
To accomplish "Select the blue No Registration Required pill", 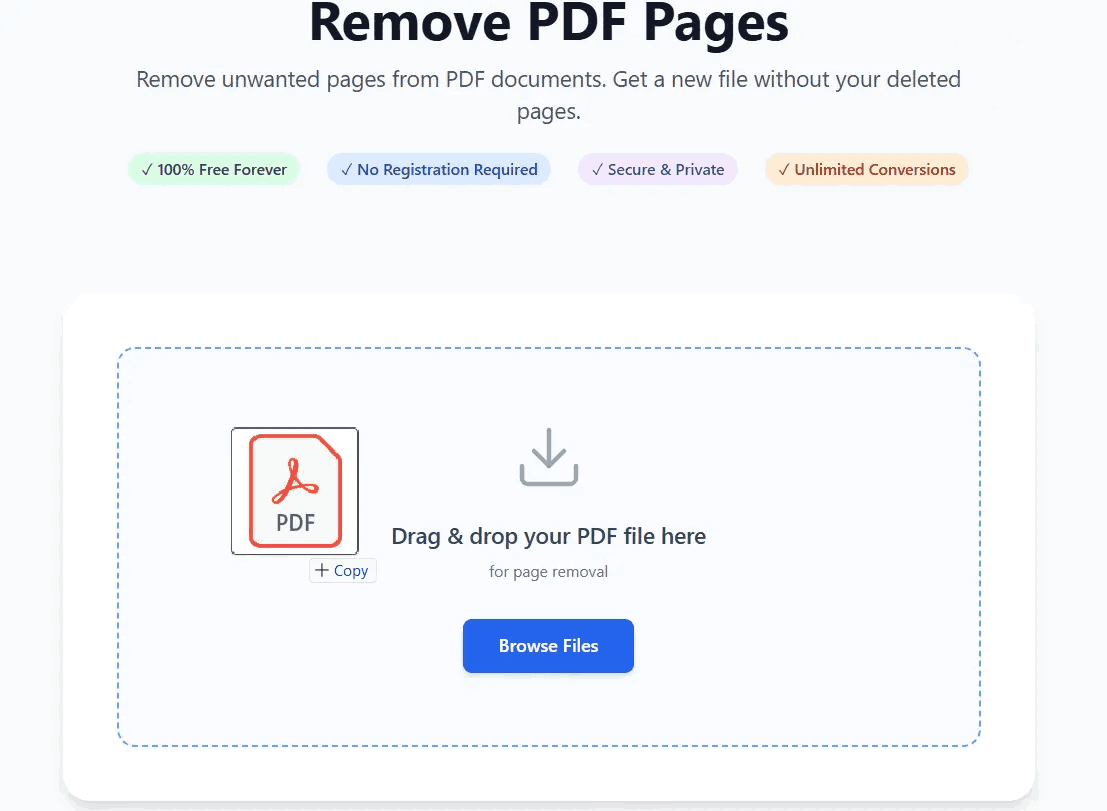I will [438, 169].
